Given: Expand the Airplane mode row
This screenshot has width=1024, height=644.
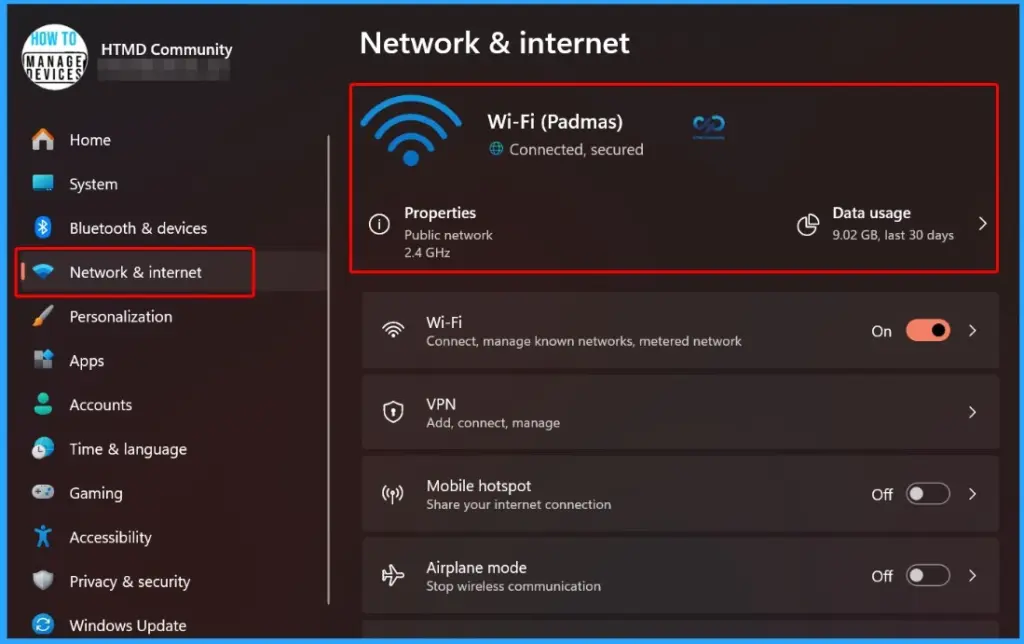Looking at the screenshot, I should [971, 576].
